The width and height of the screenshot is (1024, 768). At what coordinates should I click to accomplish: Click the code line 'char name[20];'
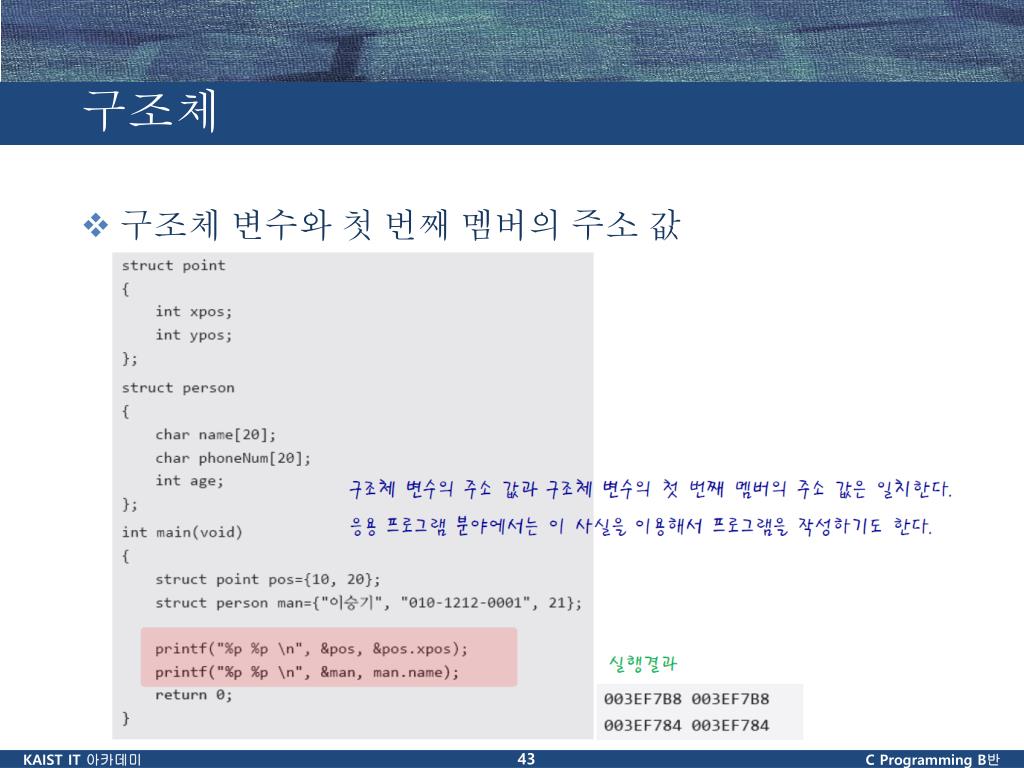pos(216,435)
